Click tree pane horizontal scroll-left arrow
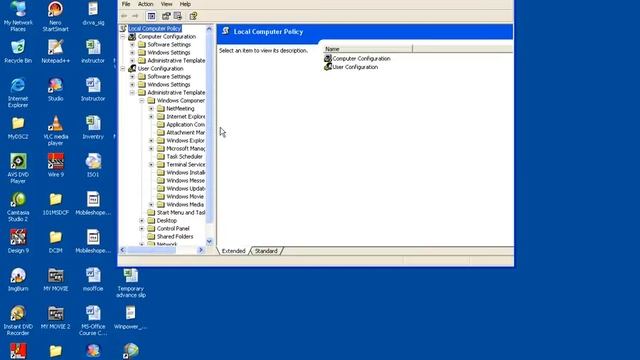 (123, 250)
